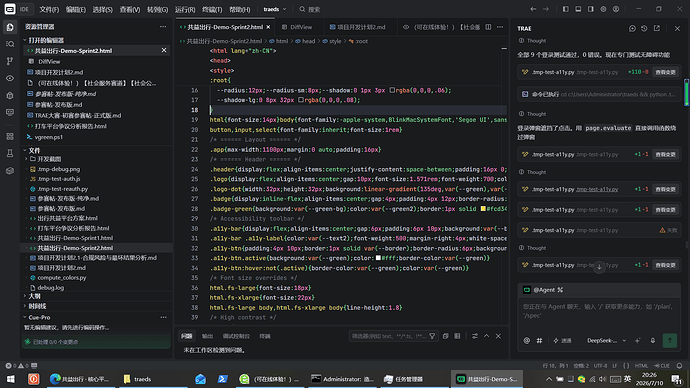The width and height of the screenshot is (690, 388).
Task: Click the #fff color swatch on line 33
Action: (x=378, y=258)
